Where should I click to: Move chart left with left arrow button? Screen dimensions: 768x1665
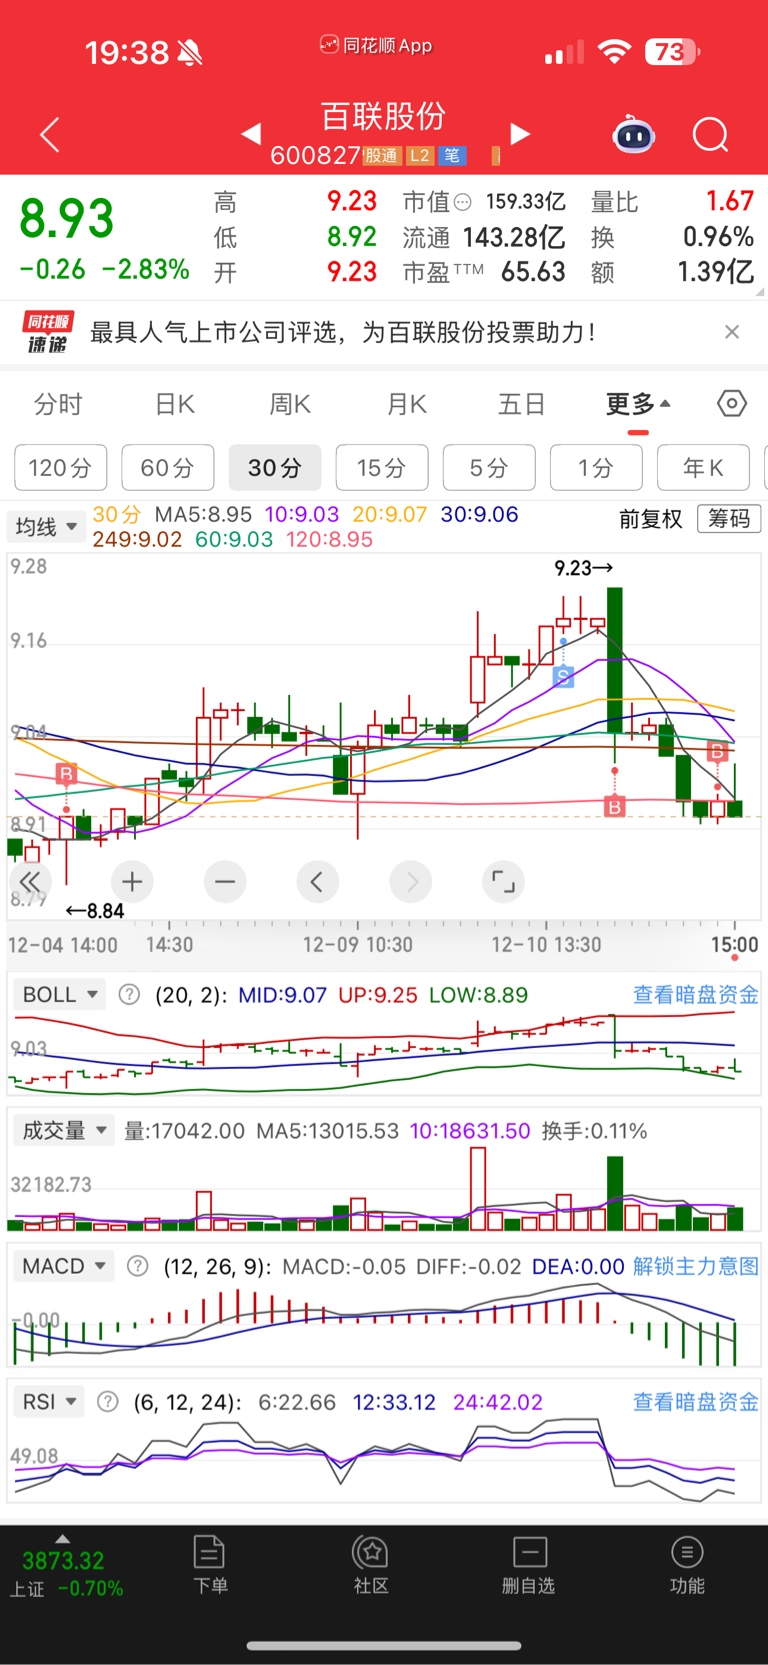[x=317, y=881]
